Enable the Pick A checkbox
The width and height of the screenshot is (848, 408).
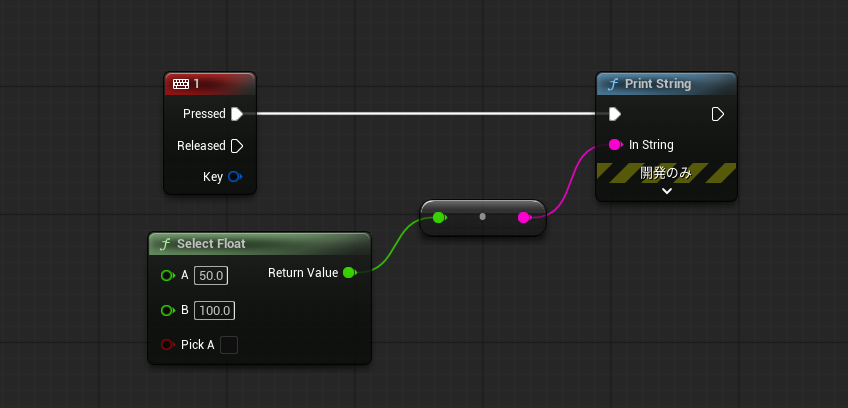[x=229, y=345]
